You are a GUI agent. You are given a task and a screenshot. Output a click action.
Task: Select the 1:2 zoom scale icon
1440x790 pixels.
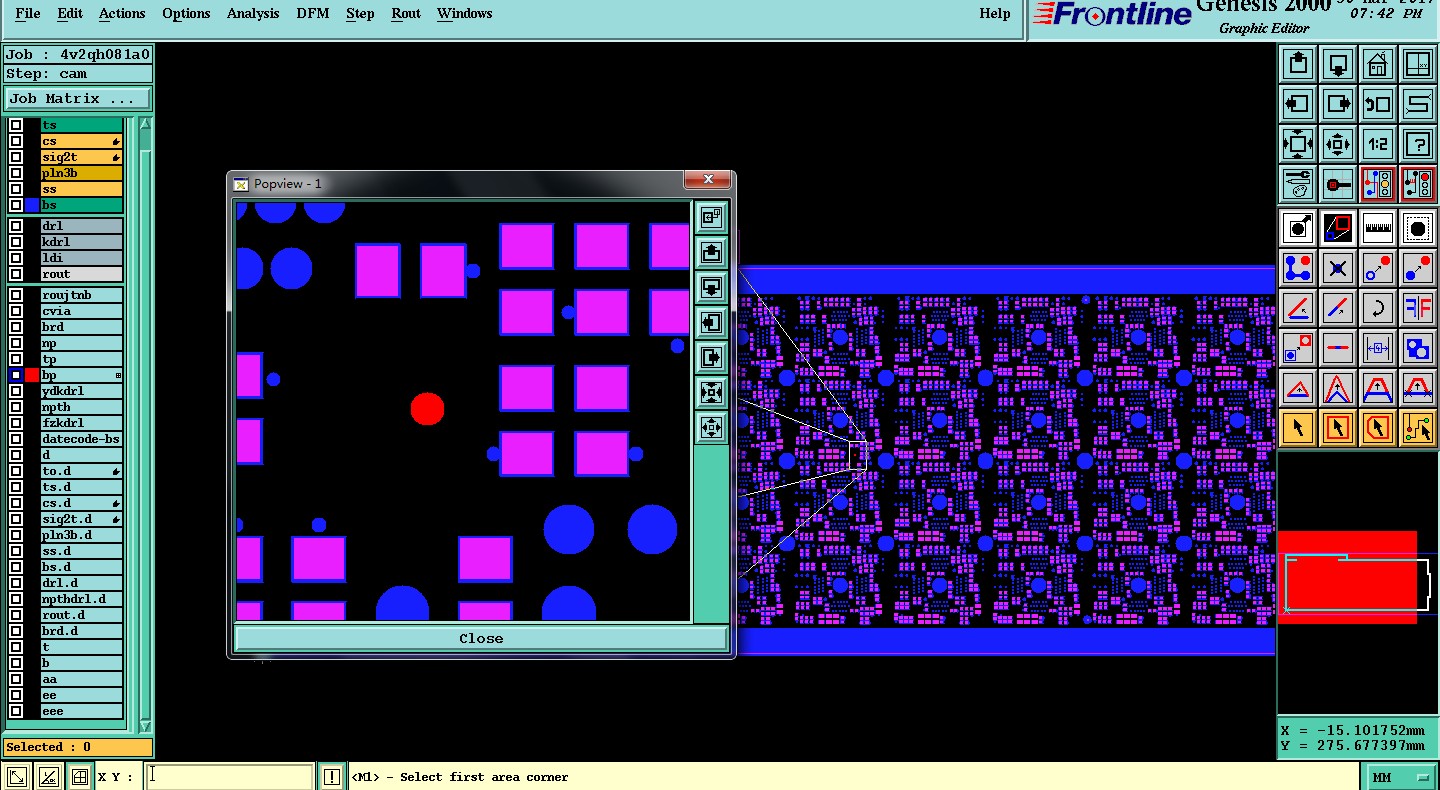pos(1378,144)
